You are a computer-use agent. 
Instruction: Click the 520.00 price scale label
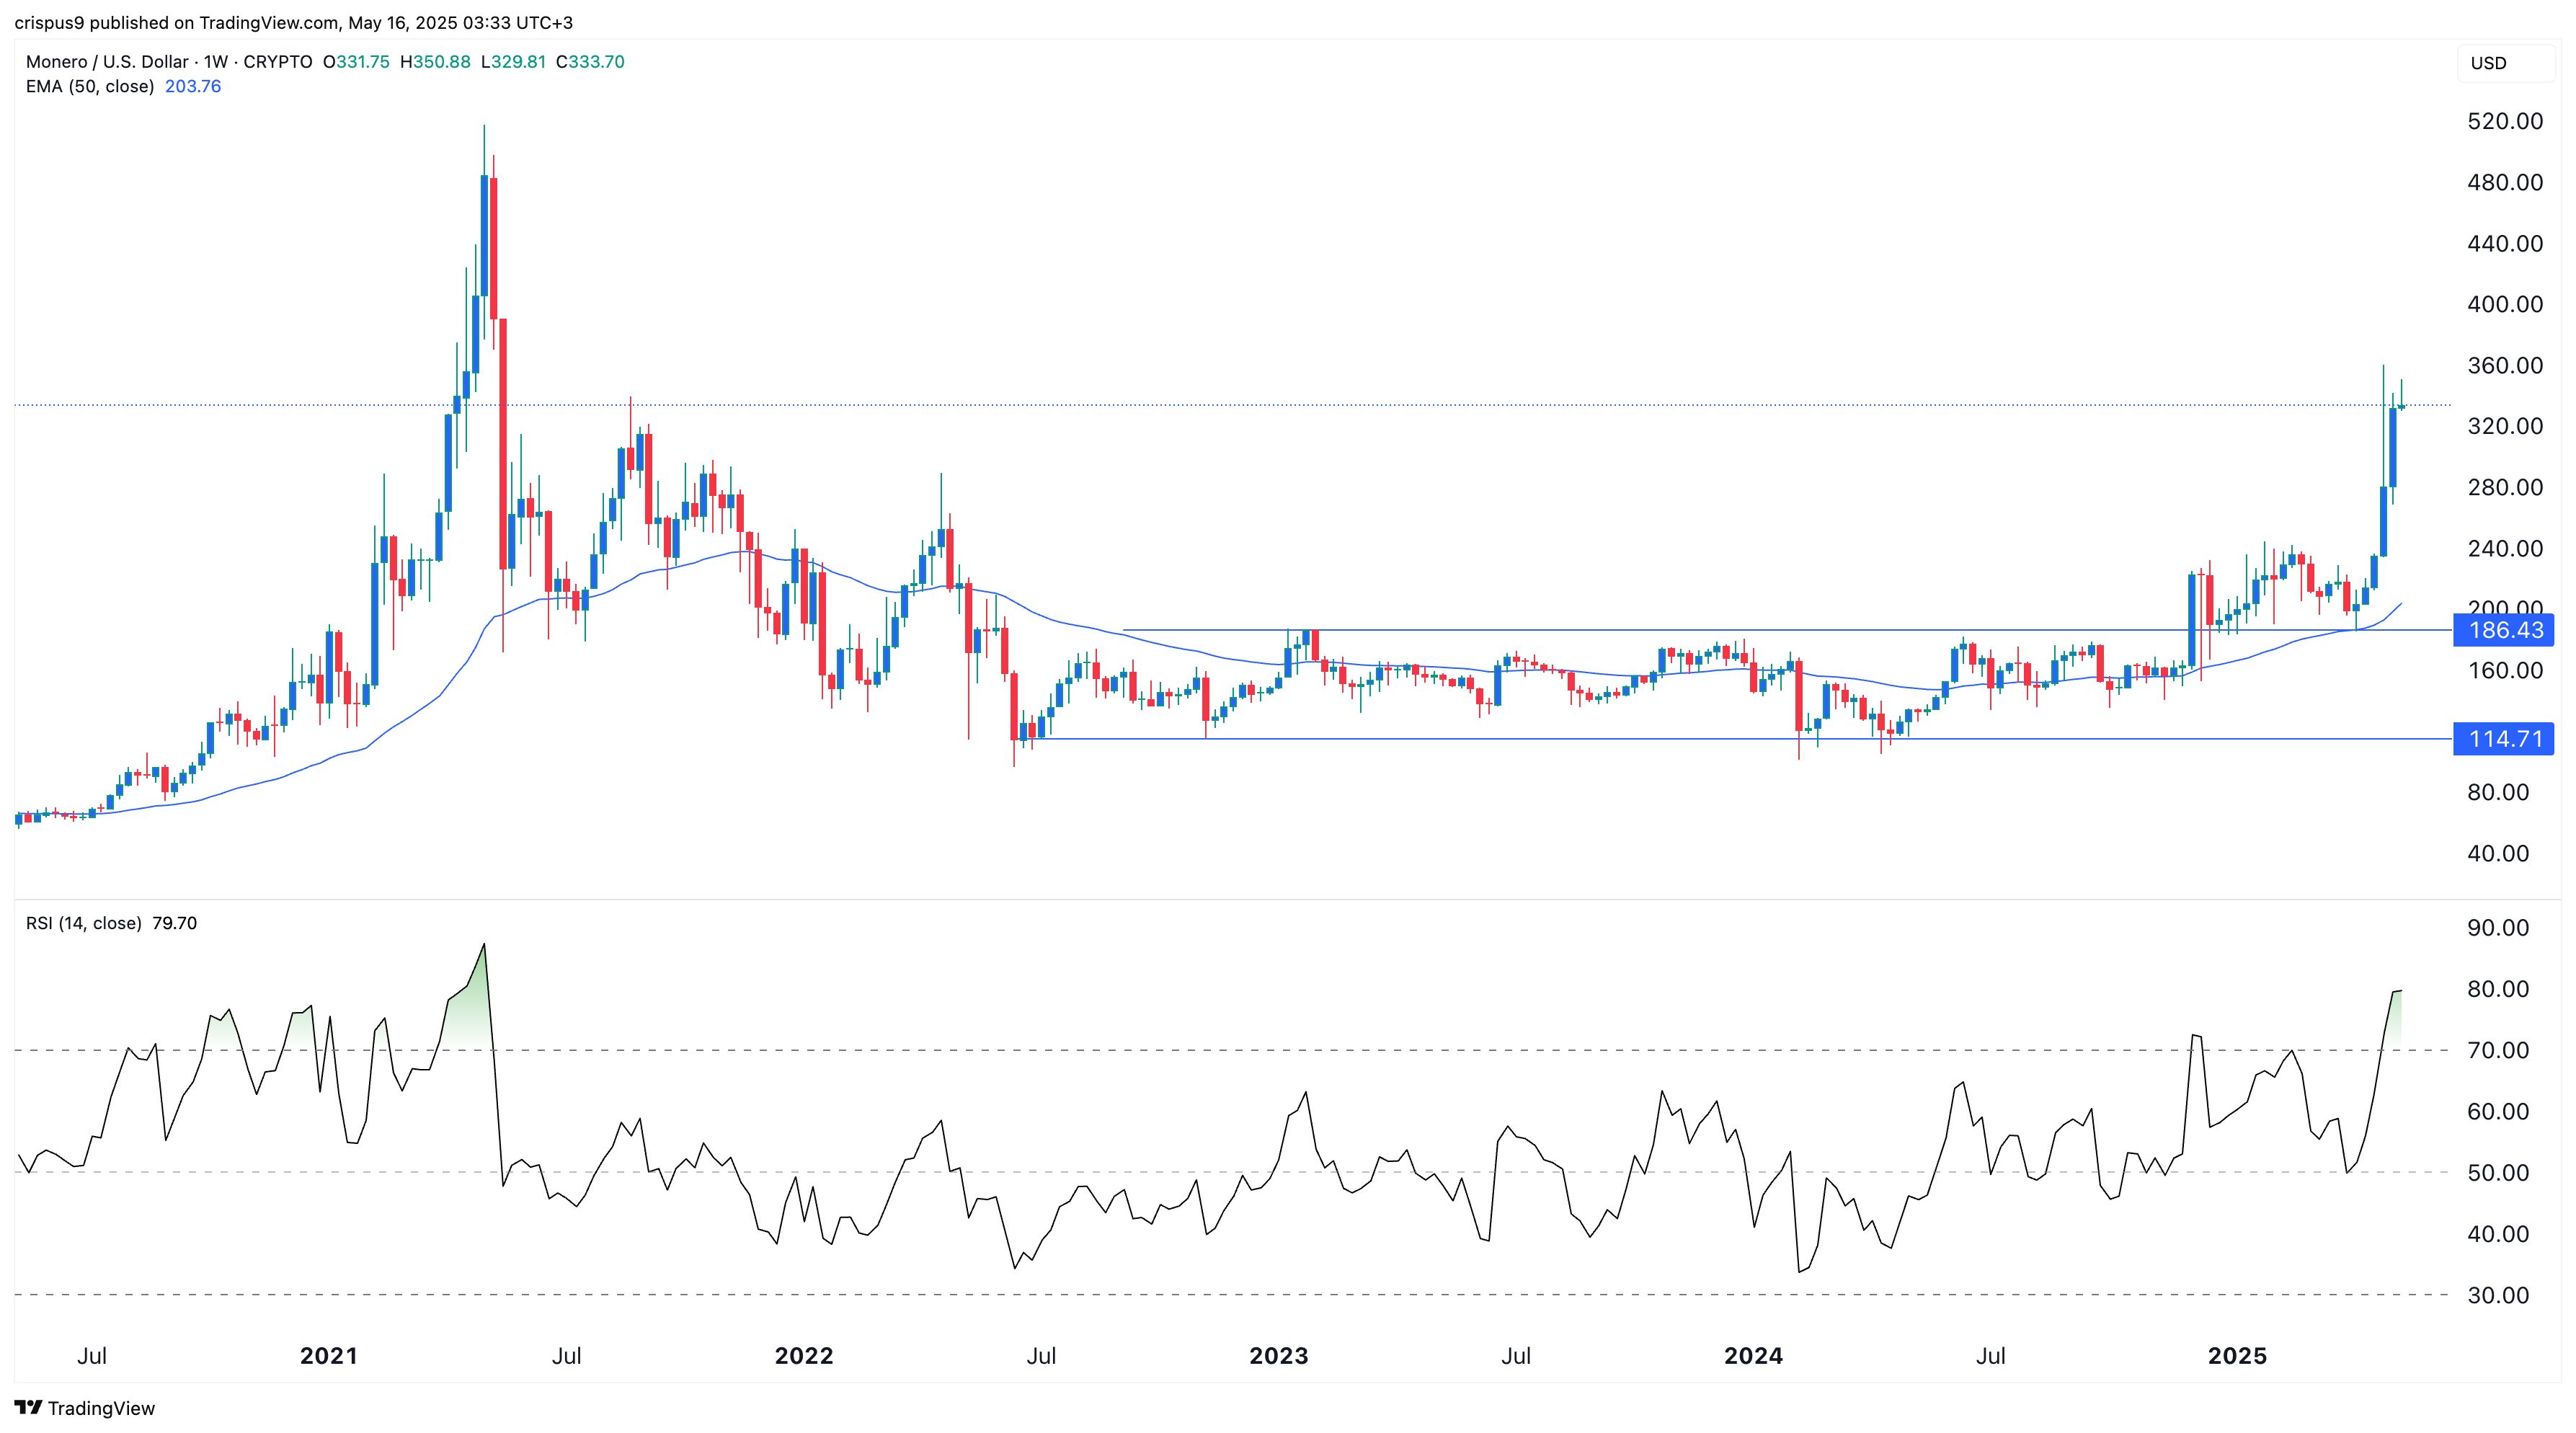pyautogui.click(x=2505, y=122)
